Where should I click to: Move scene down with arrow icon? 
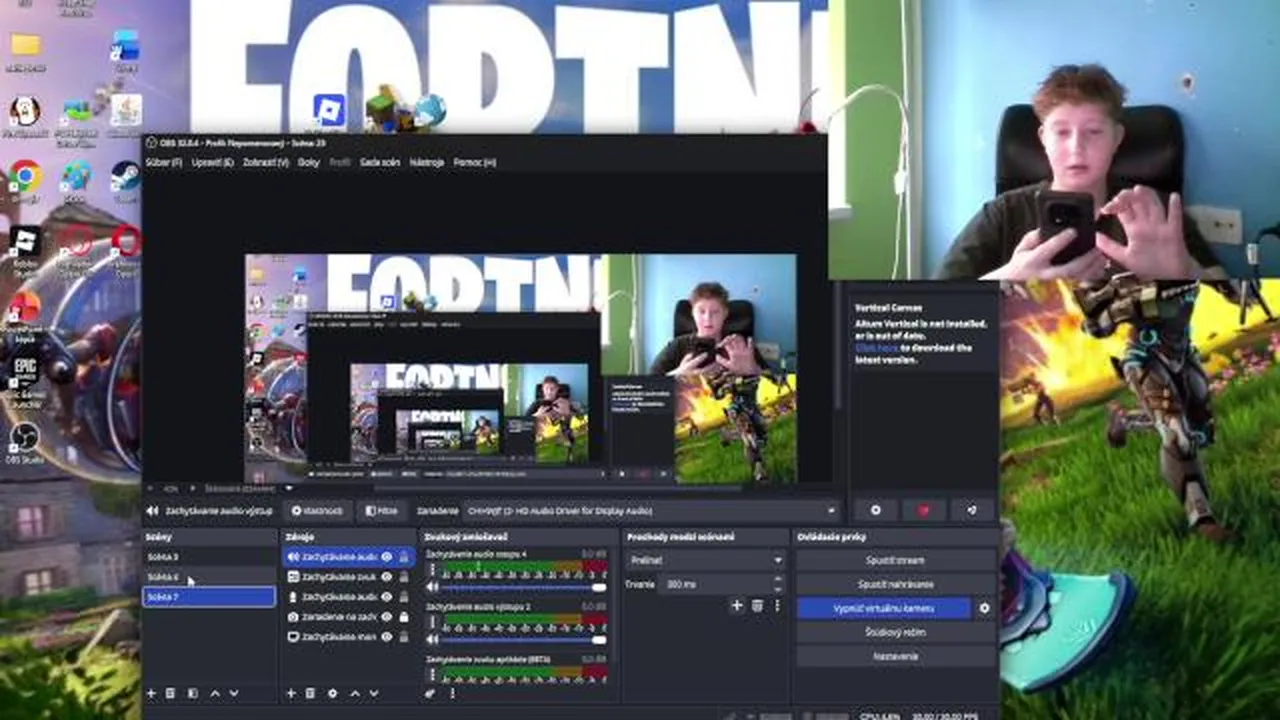coord(234,693)
